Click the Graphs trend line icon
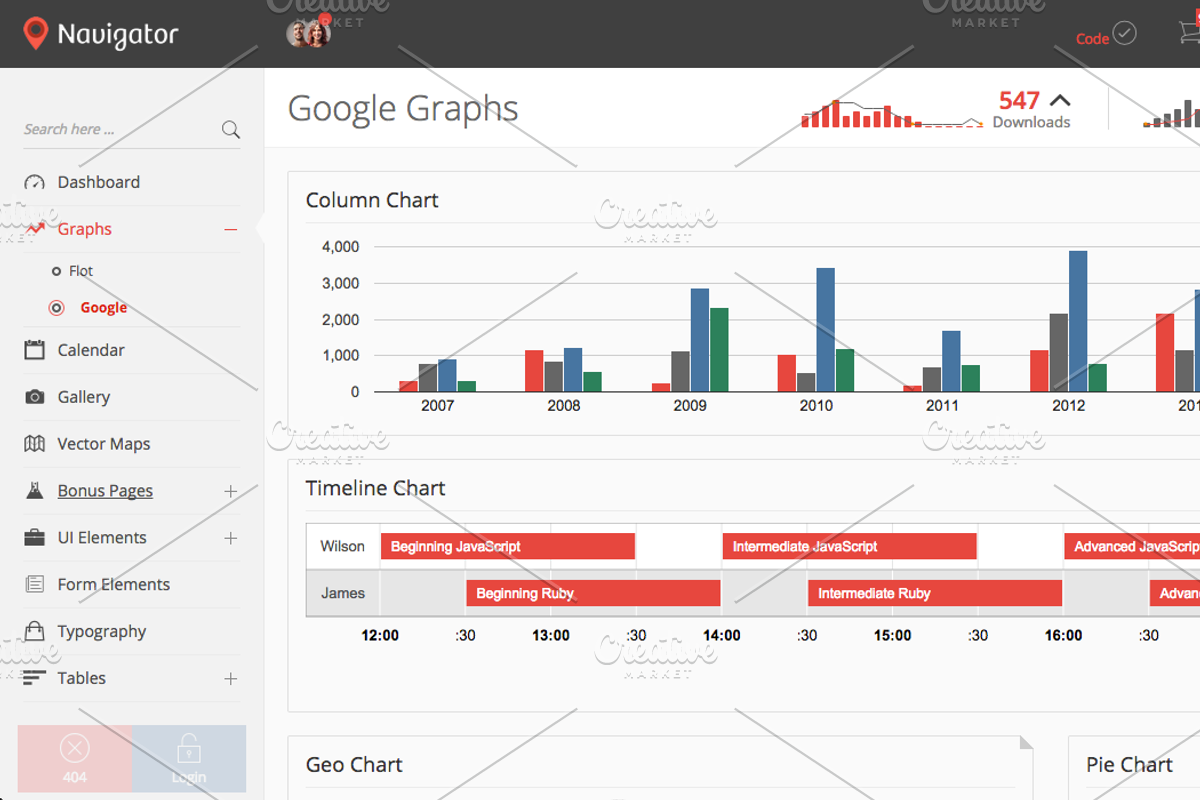1200x800 pixels. click(x=35, y=229)
